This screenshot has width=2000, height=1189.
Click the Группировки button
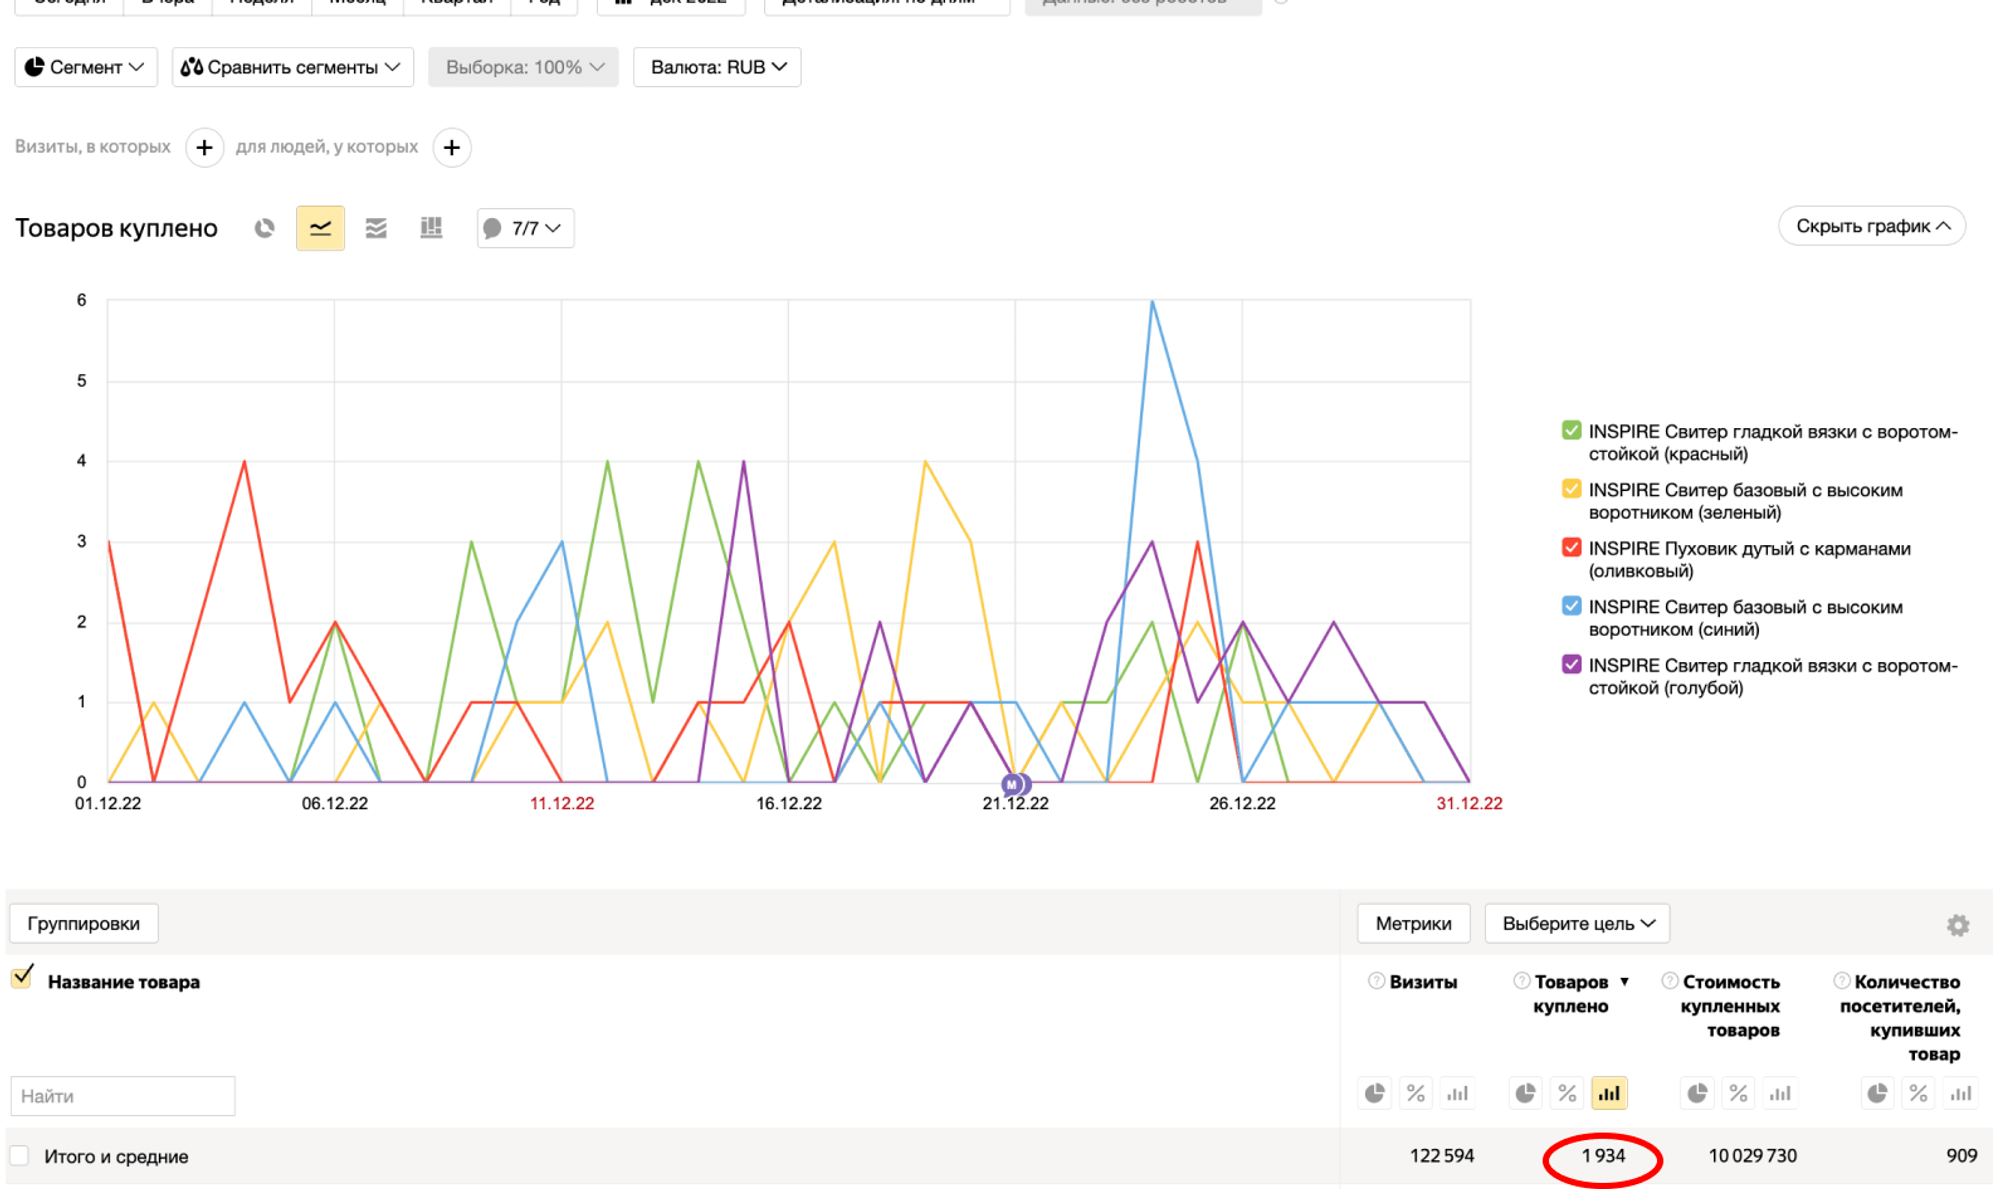(x=84, y=923)
